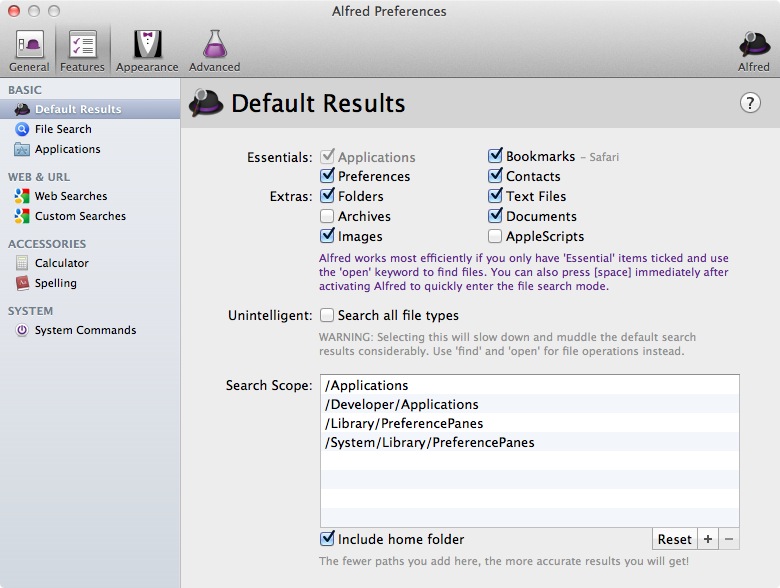Screen dimensions: 780x588
Task: Open the Calculator settings row
Action: click(x=90, y=263)
